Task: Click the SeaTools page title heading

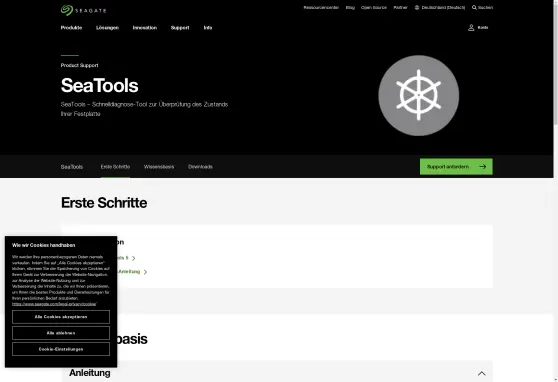Action: click(99, 85)
